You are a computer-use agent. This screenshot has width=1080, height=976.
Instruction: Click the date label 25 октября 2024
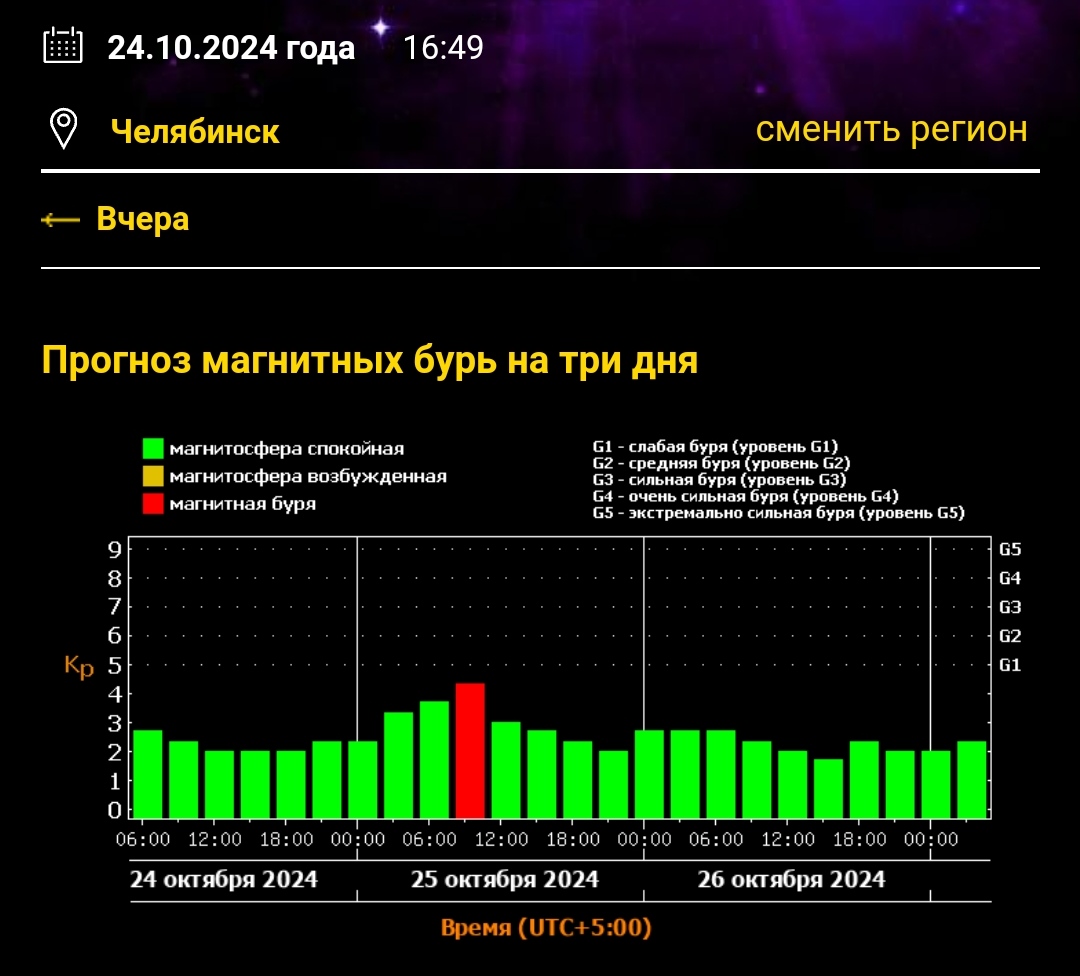(505, 880)
